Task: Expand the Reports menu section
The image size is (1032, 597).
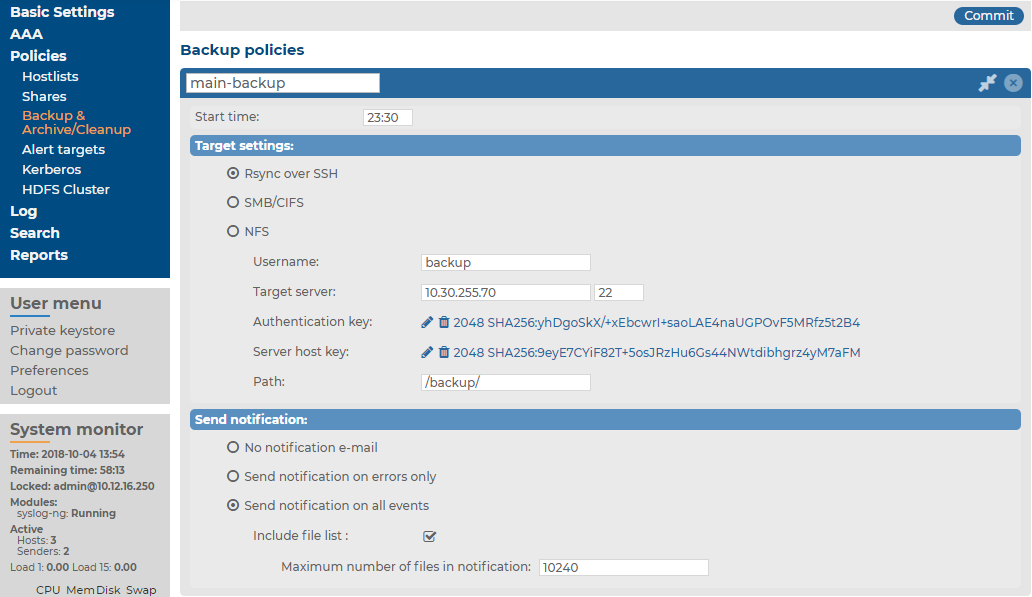Action: coord(39,255)
